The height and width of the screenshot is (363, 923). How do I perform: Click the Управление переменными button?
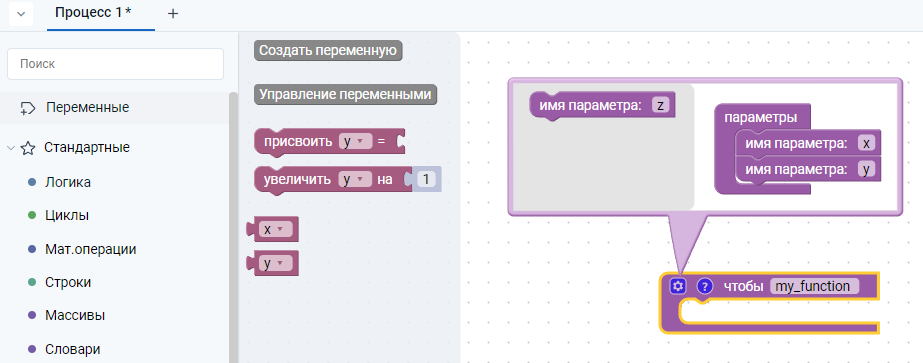click(x=346, y=94)
